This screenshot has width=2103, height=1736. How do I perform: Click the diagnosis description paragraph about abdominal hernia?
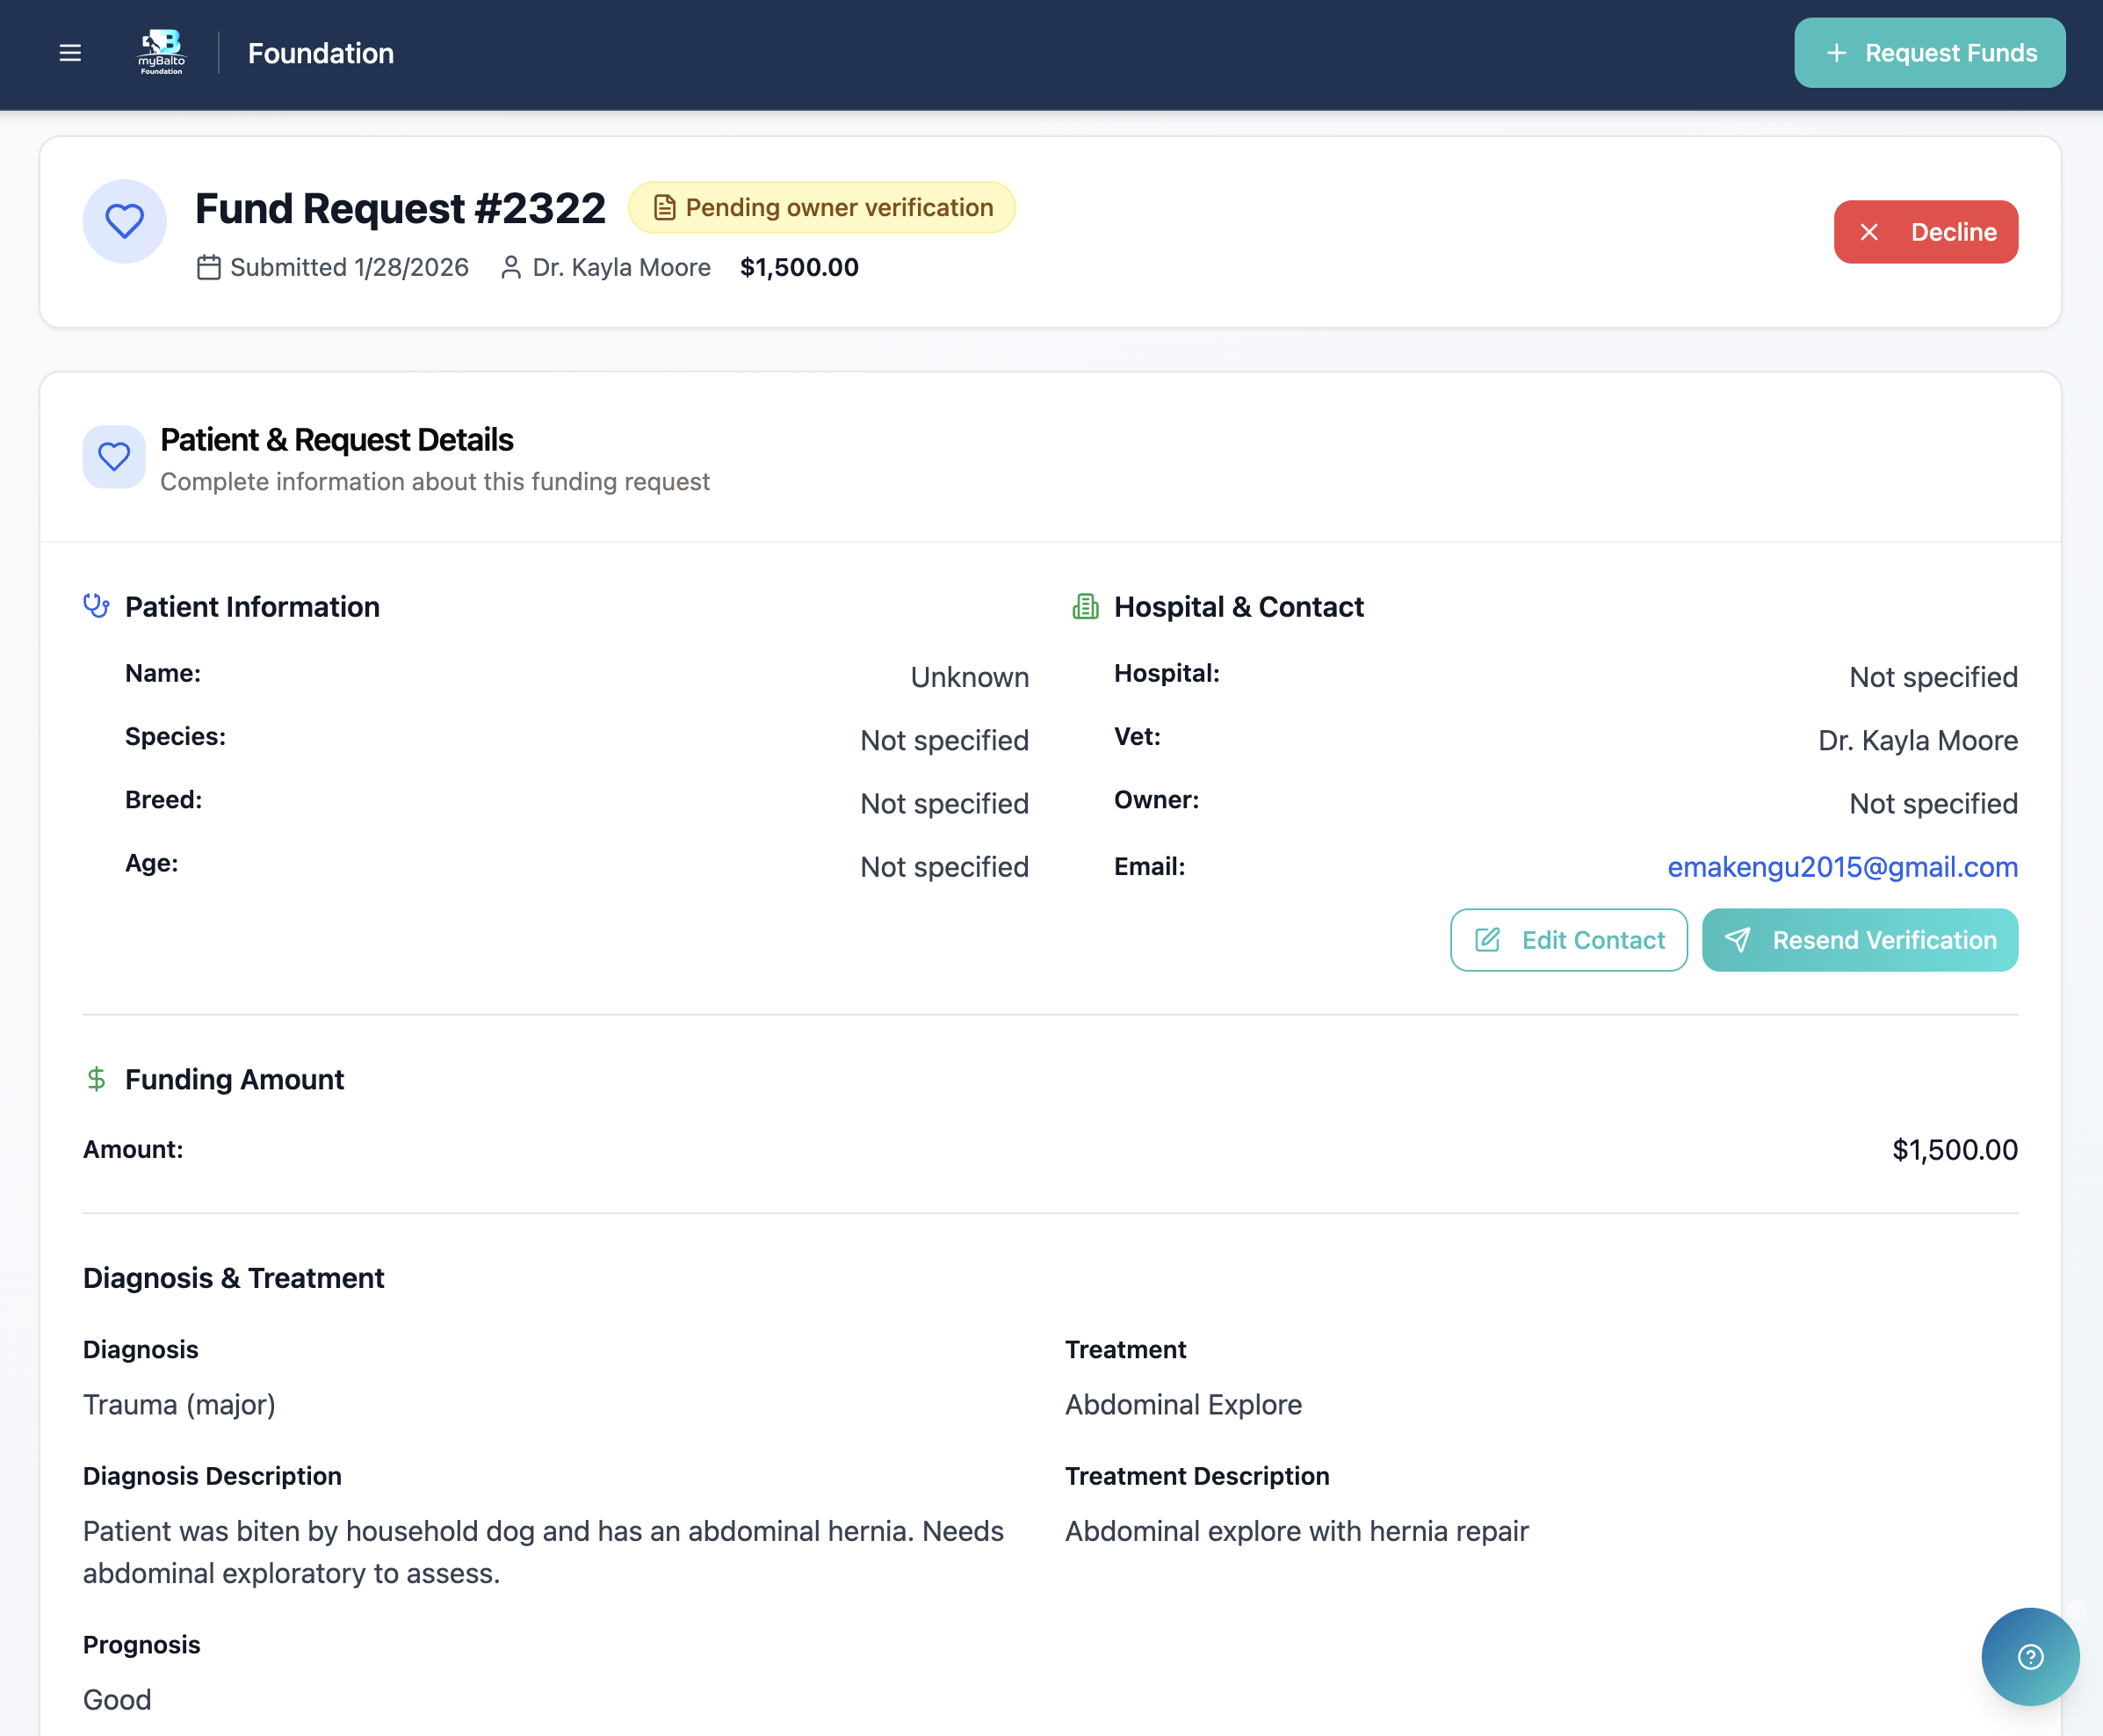[543, 1552]
